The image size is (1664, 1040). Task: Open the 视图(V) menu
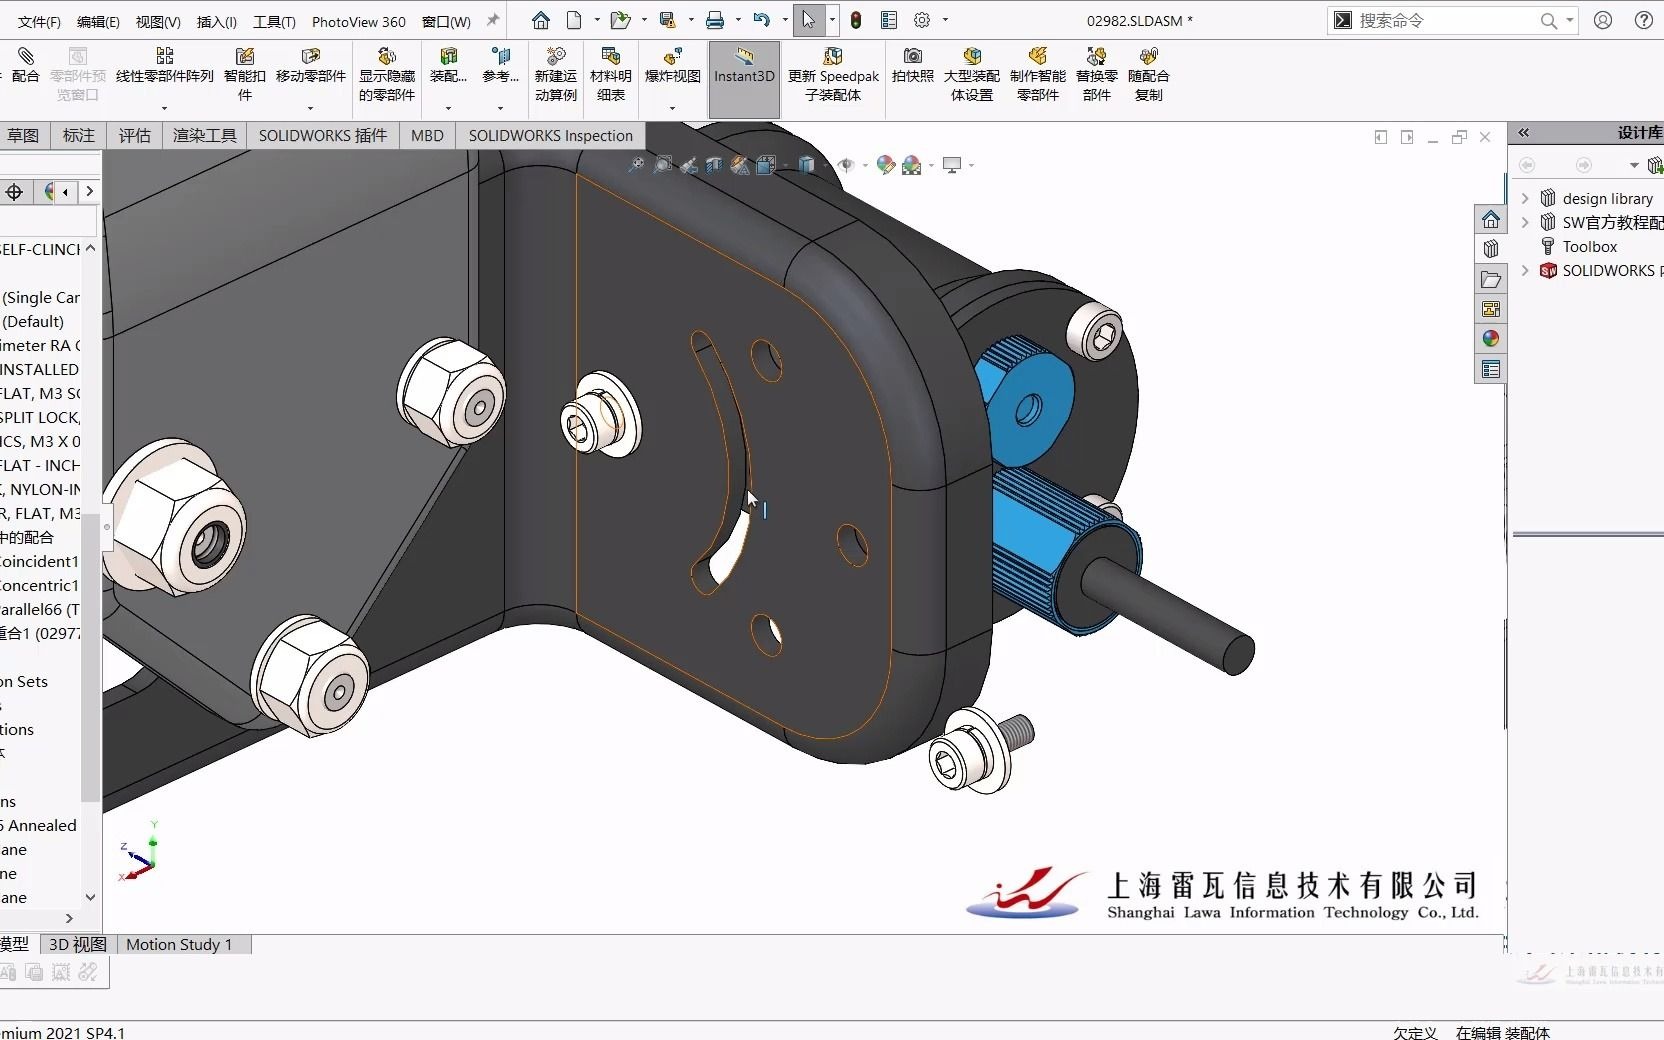tap(158, 21)
